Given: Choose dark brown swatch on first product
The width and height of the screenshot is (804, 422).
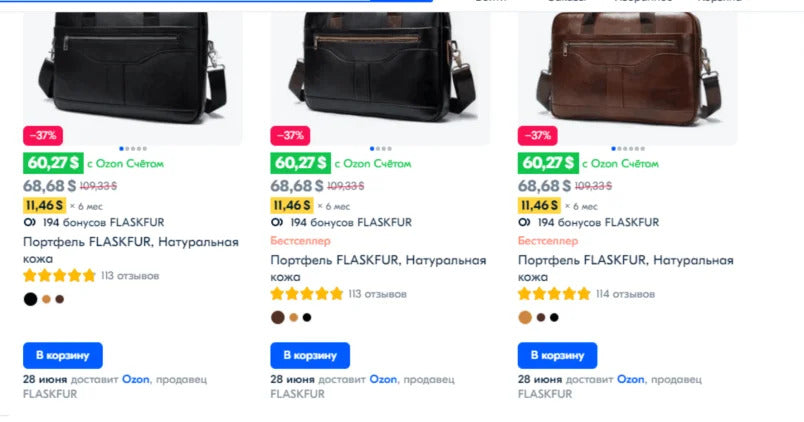Looking at the screenshot, I should [59, 299].
